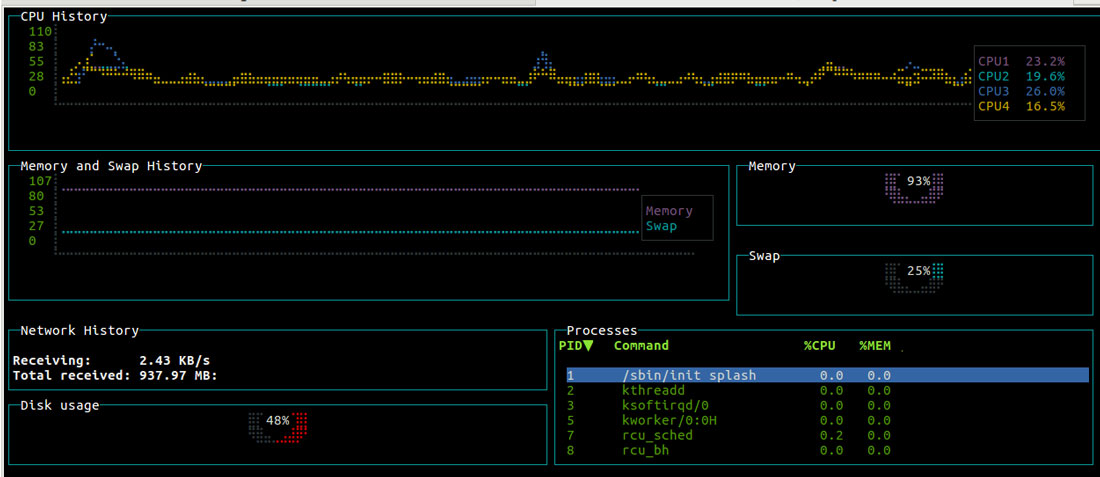Click the 93% memory donut gauge
Viewport: 1100px width, 477px height.
916,188
